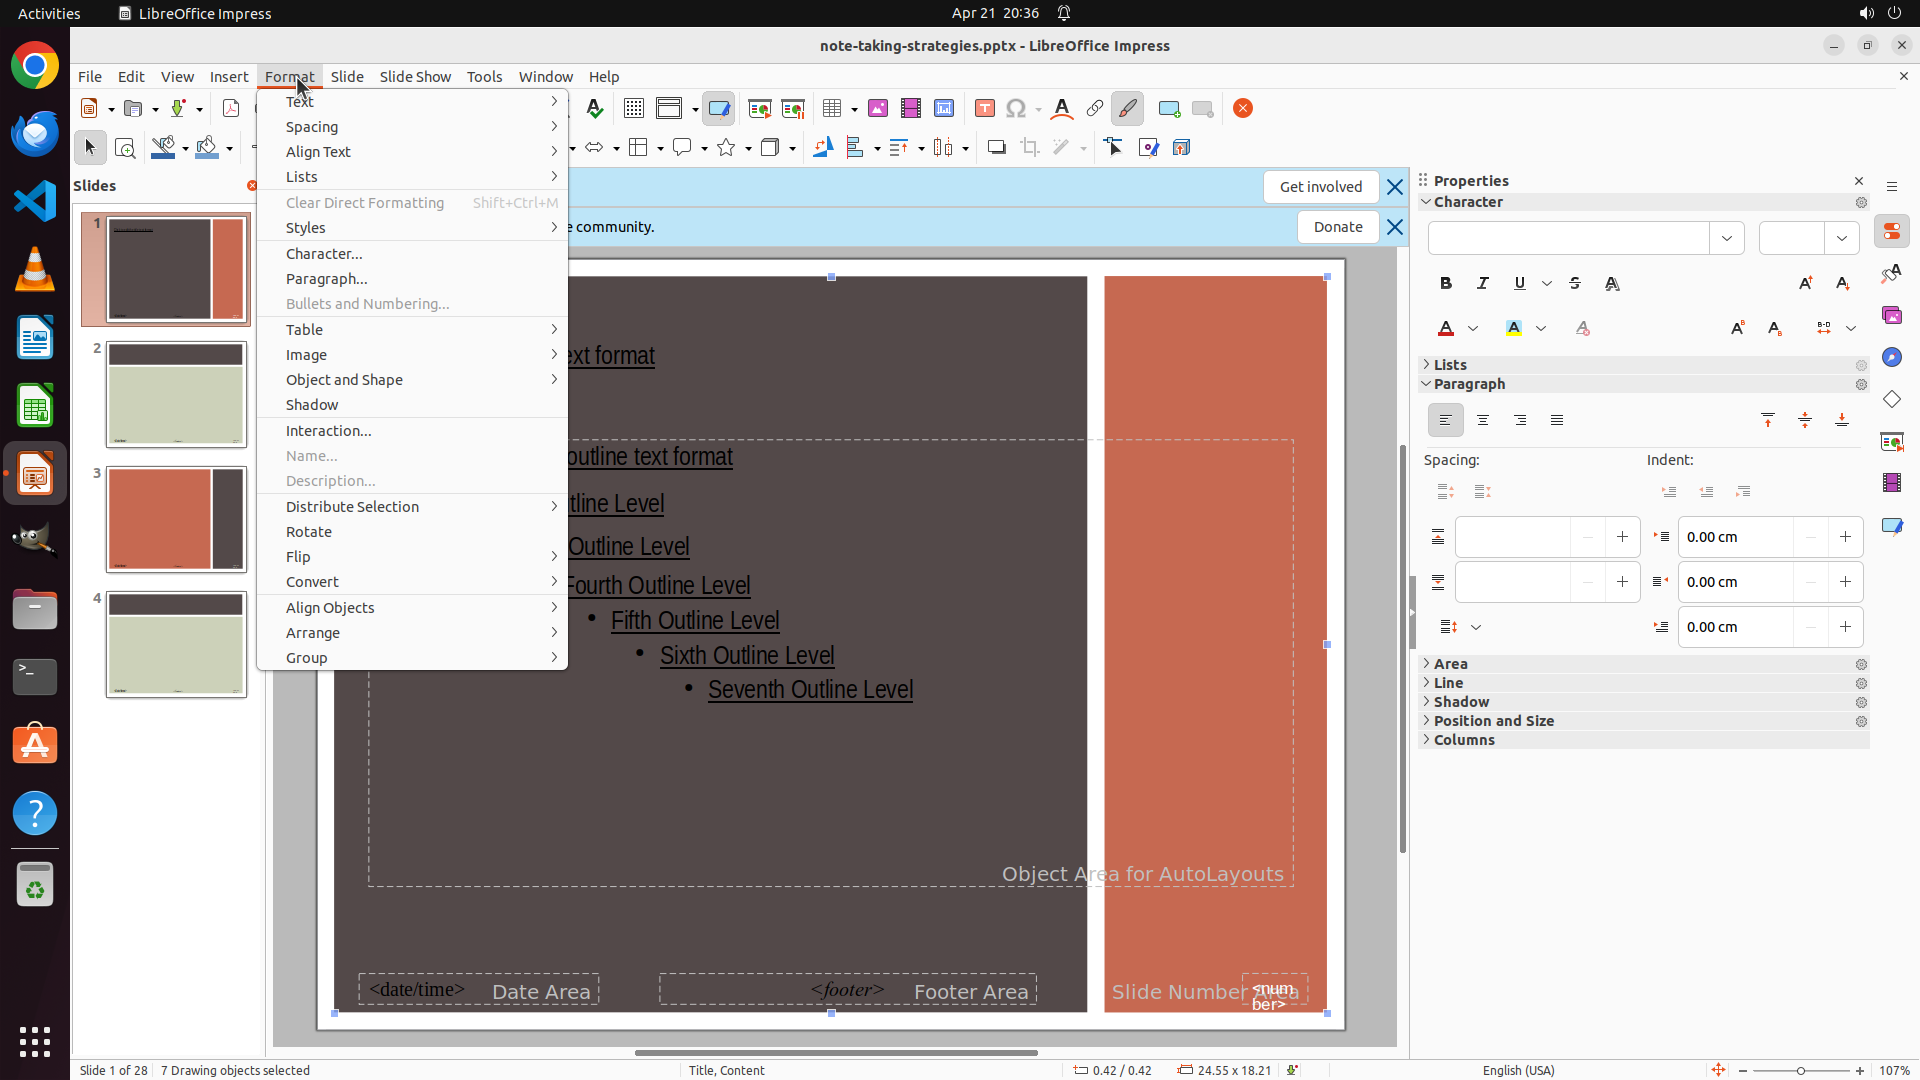
Task: Toggle Italic in Character panel
Action: 1483,284
